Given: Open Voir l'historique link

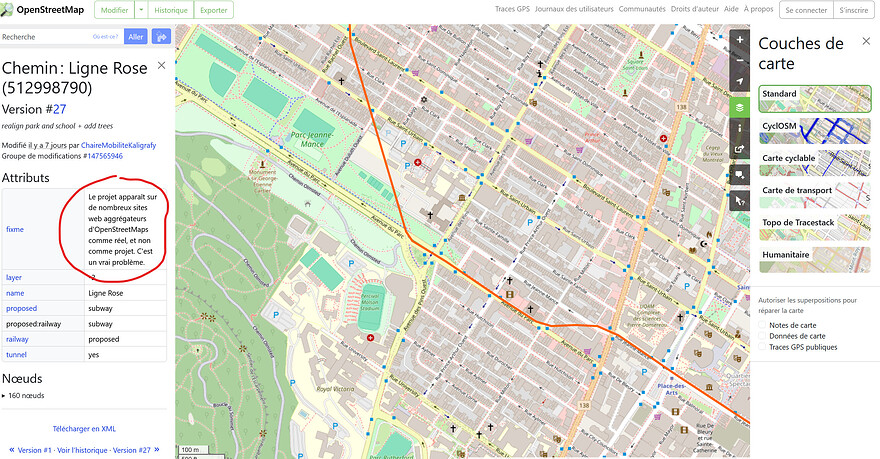Looking at the screenshot, I should 82,450.
